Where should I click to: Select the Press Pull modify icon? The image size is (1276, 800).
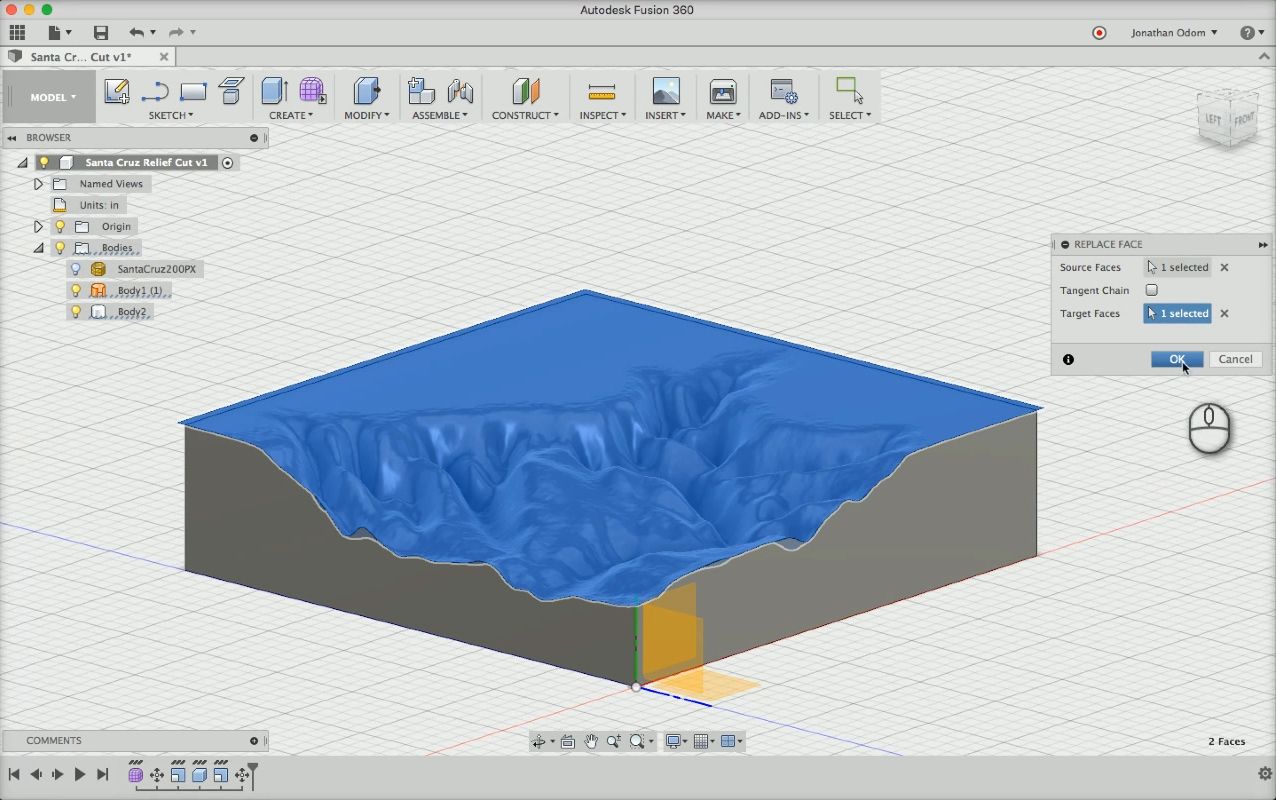(x=366, y=92)
